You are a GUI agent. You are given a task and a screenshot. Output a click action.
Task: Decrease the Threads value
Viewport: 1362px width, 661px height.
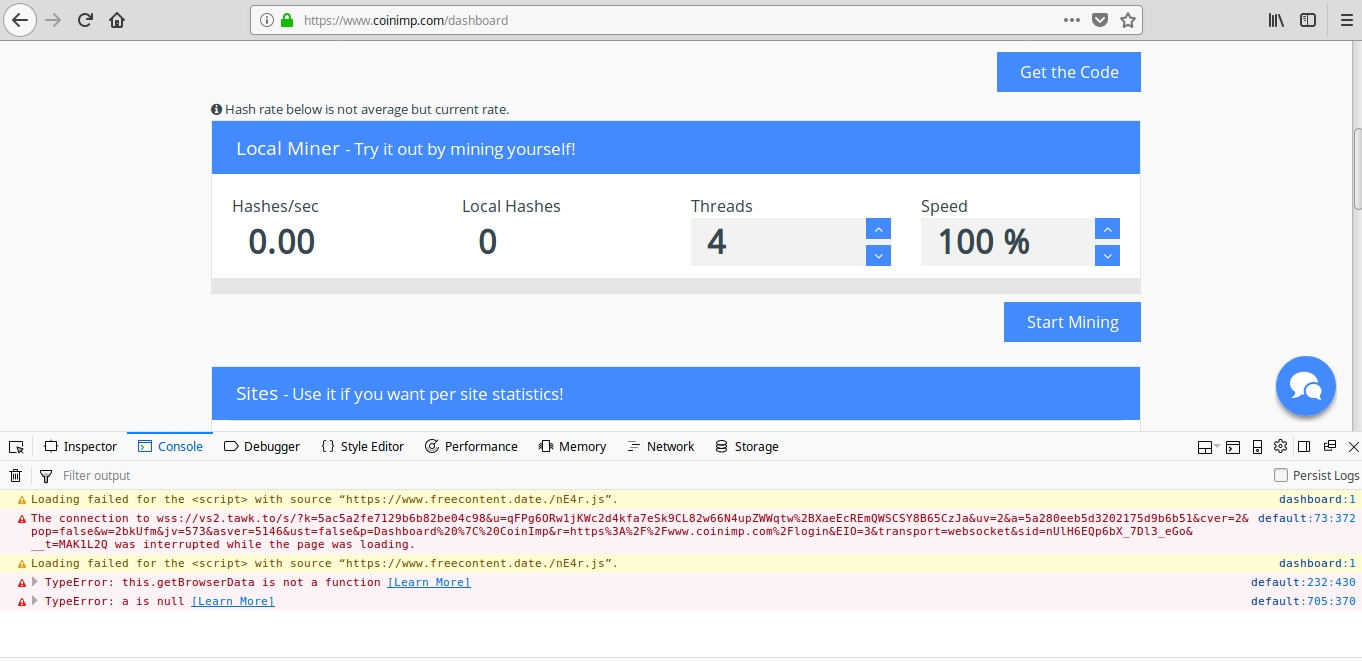[877, 255]
